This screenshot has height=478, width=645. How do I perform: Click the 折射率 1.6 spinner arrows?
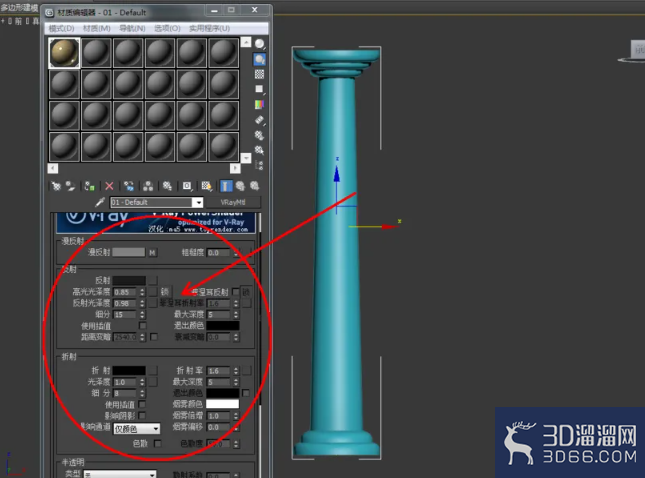236,371
